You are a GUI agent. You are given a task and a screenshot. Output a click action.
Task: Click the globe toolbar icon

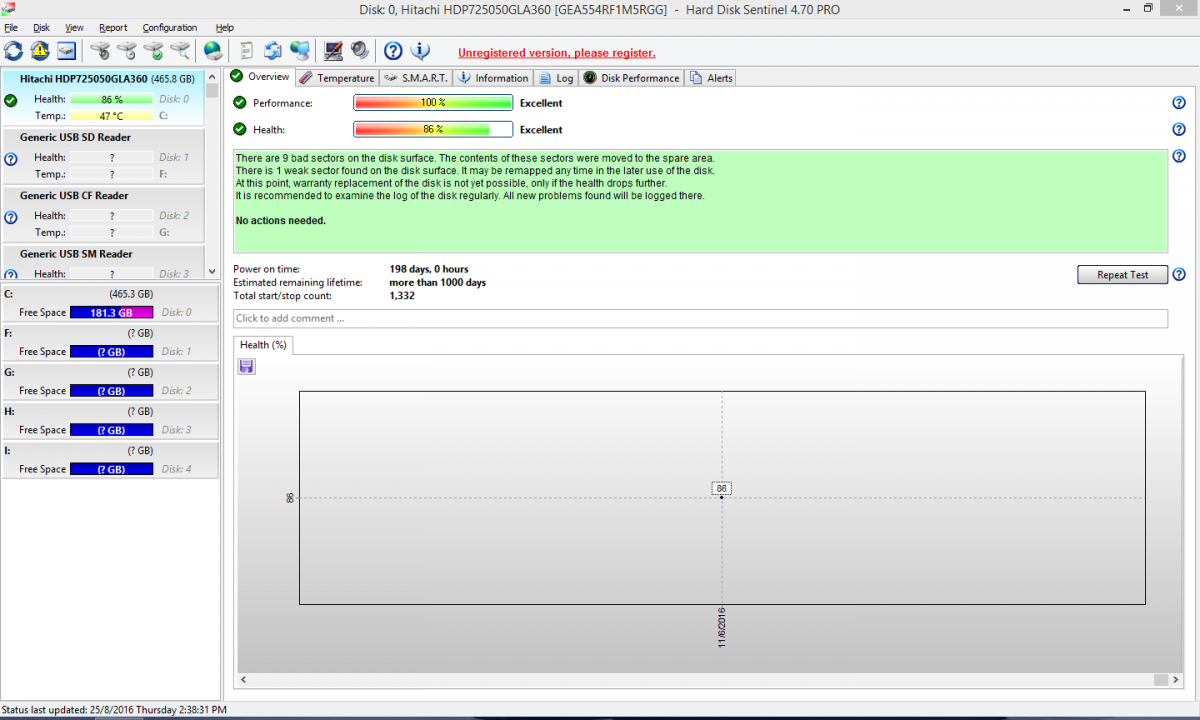[212, 50]
